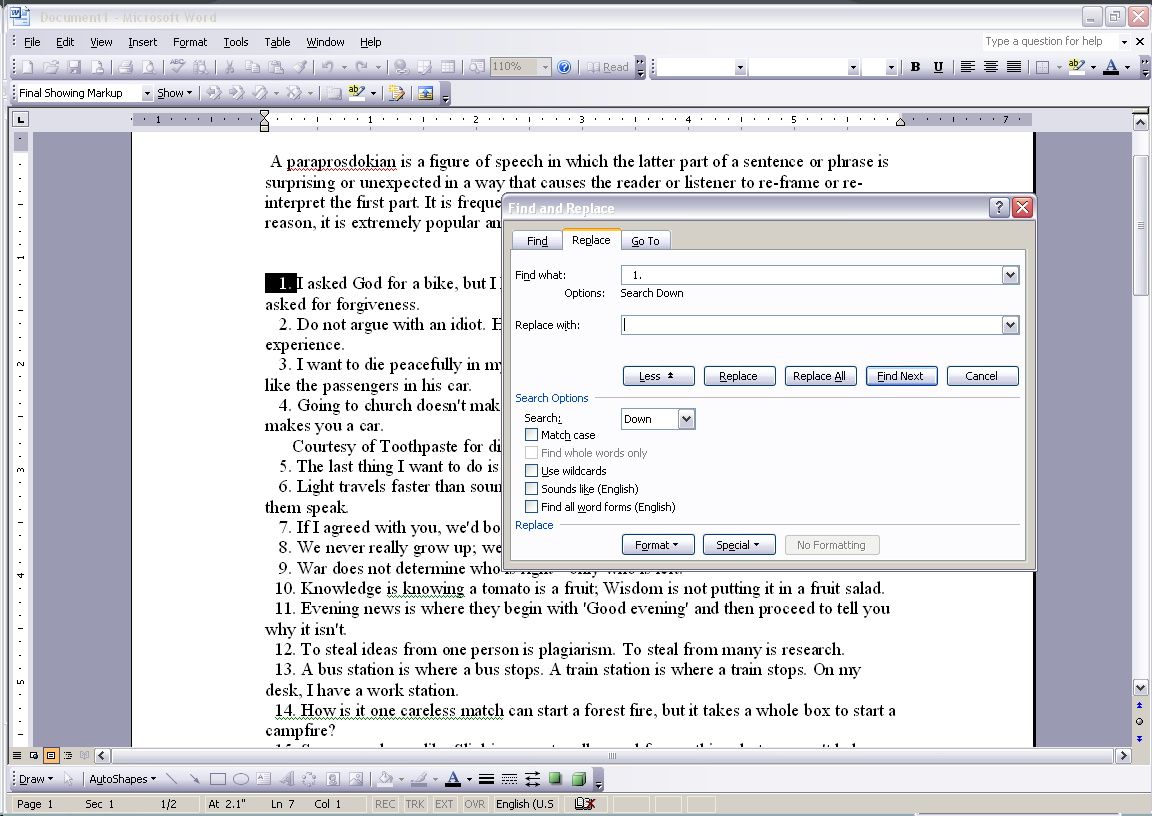Open the Print Preview tool
The image size is (1152, 816).
148,67
